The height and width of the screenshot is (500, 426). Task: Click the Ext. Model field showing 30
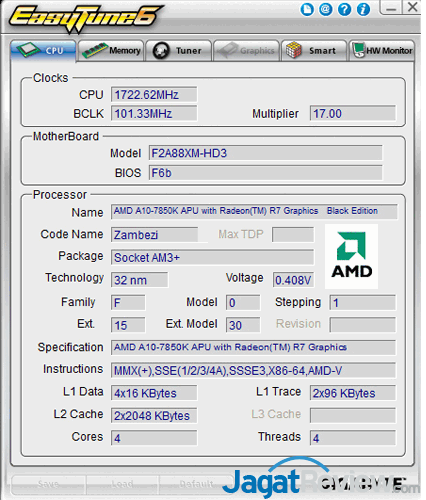(243, 325)
